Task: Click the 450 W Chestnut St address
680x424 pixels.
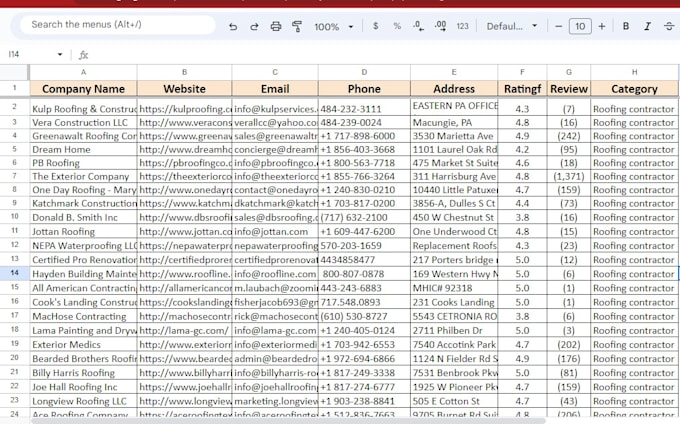Action: click(454, 217)
